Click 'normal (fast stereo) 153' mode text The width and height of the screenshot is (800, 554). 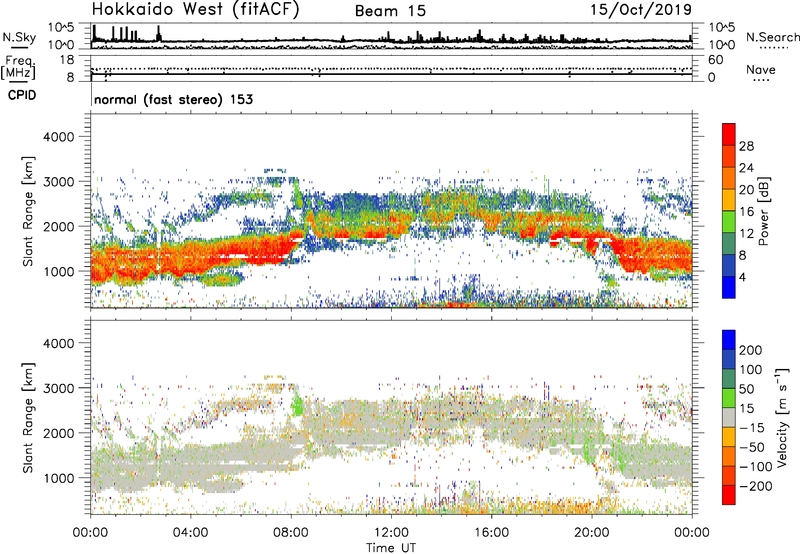173,99
